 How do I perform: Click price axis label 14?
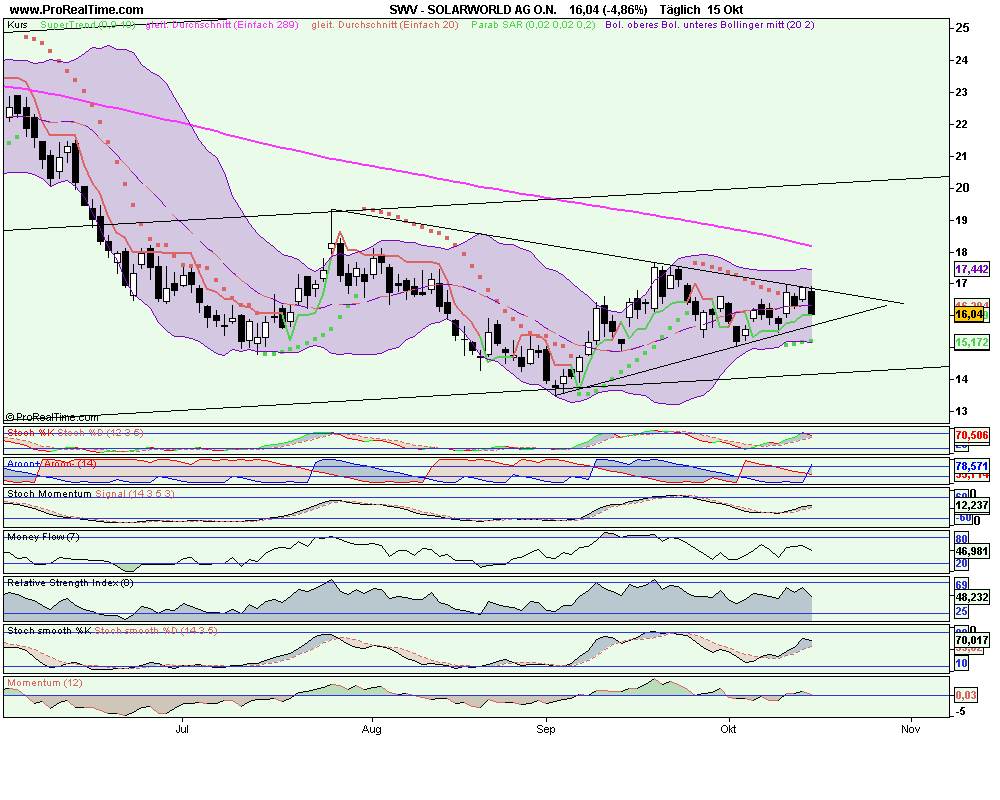pyautogui.click(x=961, y=379)
